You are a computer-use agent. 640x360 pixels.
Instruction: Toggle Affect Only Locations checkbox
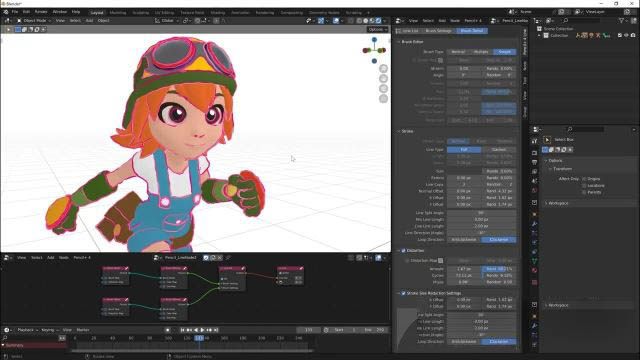[x=584, y=185]
